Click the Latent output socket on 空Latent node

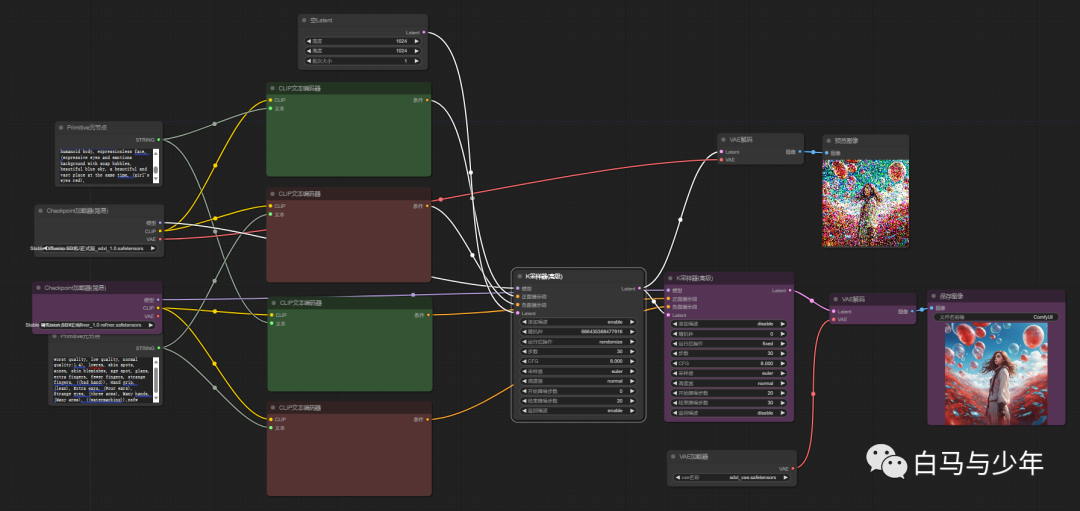tap(424, 32)
